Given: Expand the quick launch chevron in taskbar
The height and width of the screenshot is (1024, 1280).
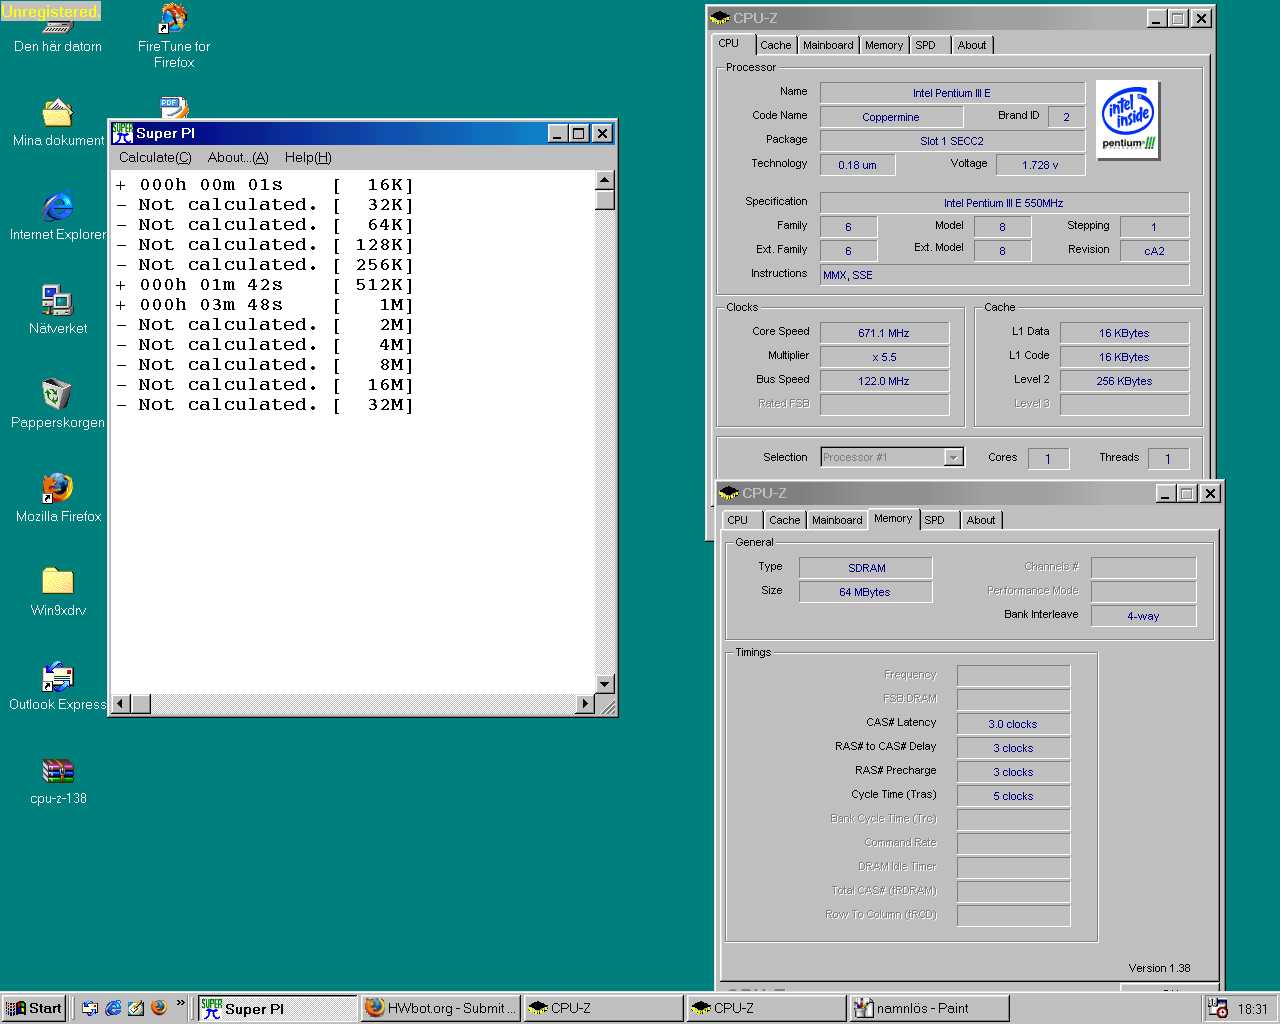Looking at the screenshot, I should (x=181, y=1003).
